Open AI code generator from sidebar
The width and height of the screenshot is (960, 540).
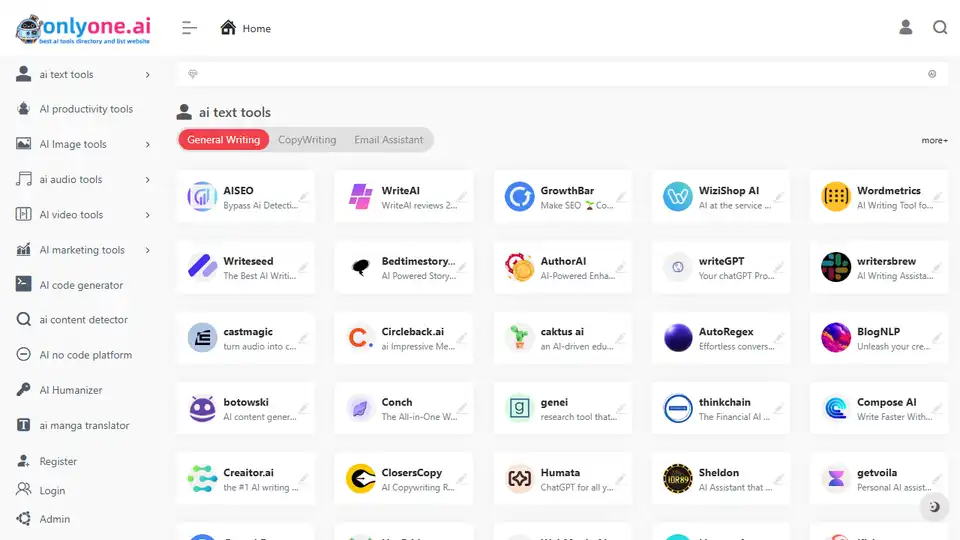point(81,285)
